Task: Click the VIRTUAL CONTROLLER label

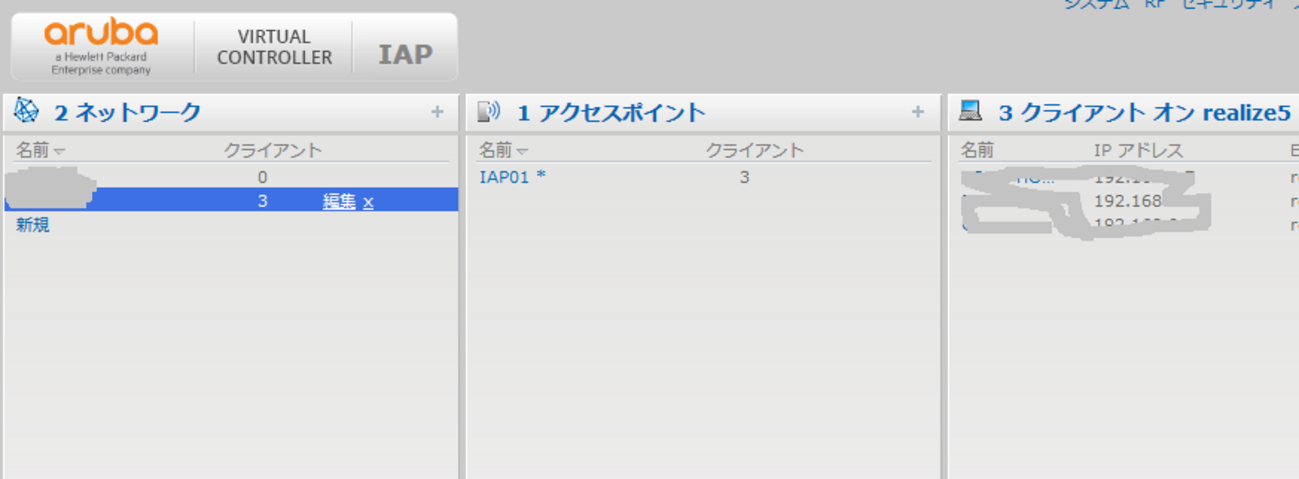Action: 274,47
